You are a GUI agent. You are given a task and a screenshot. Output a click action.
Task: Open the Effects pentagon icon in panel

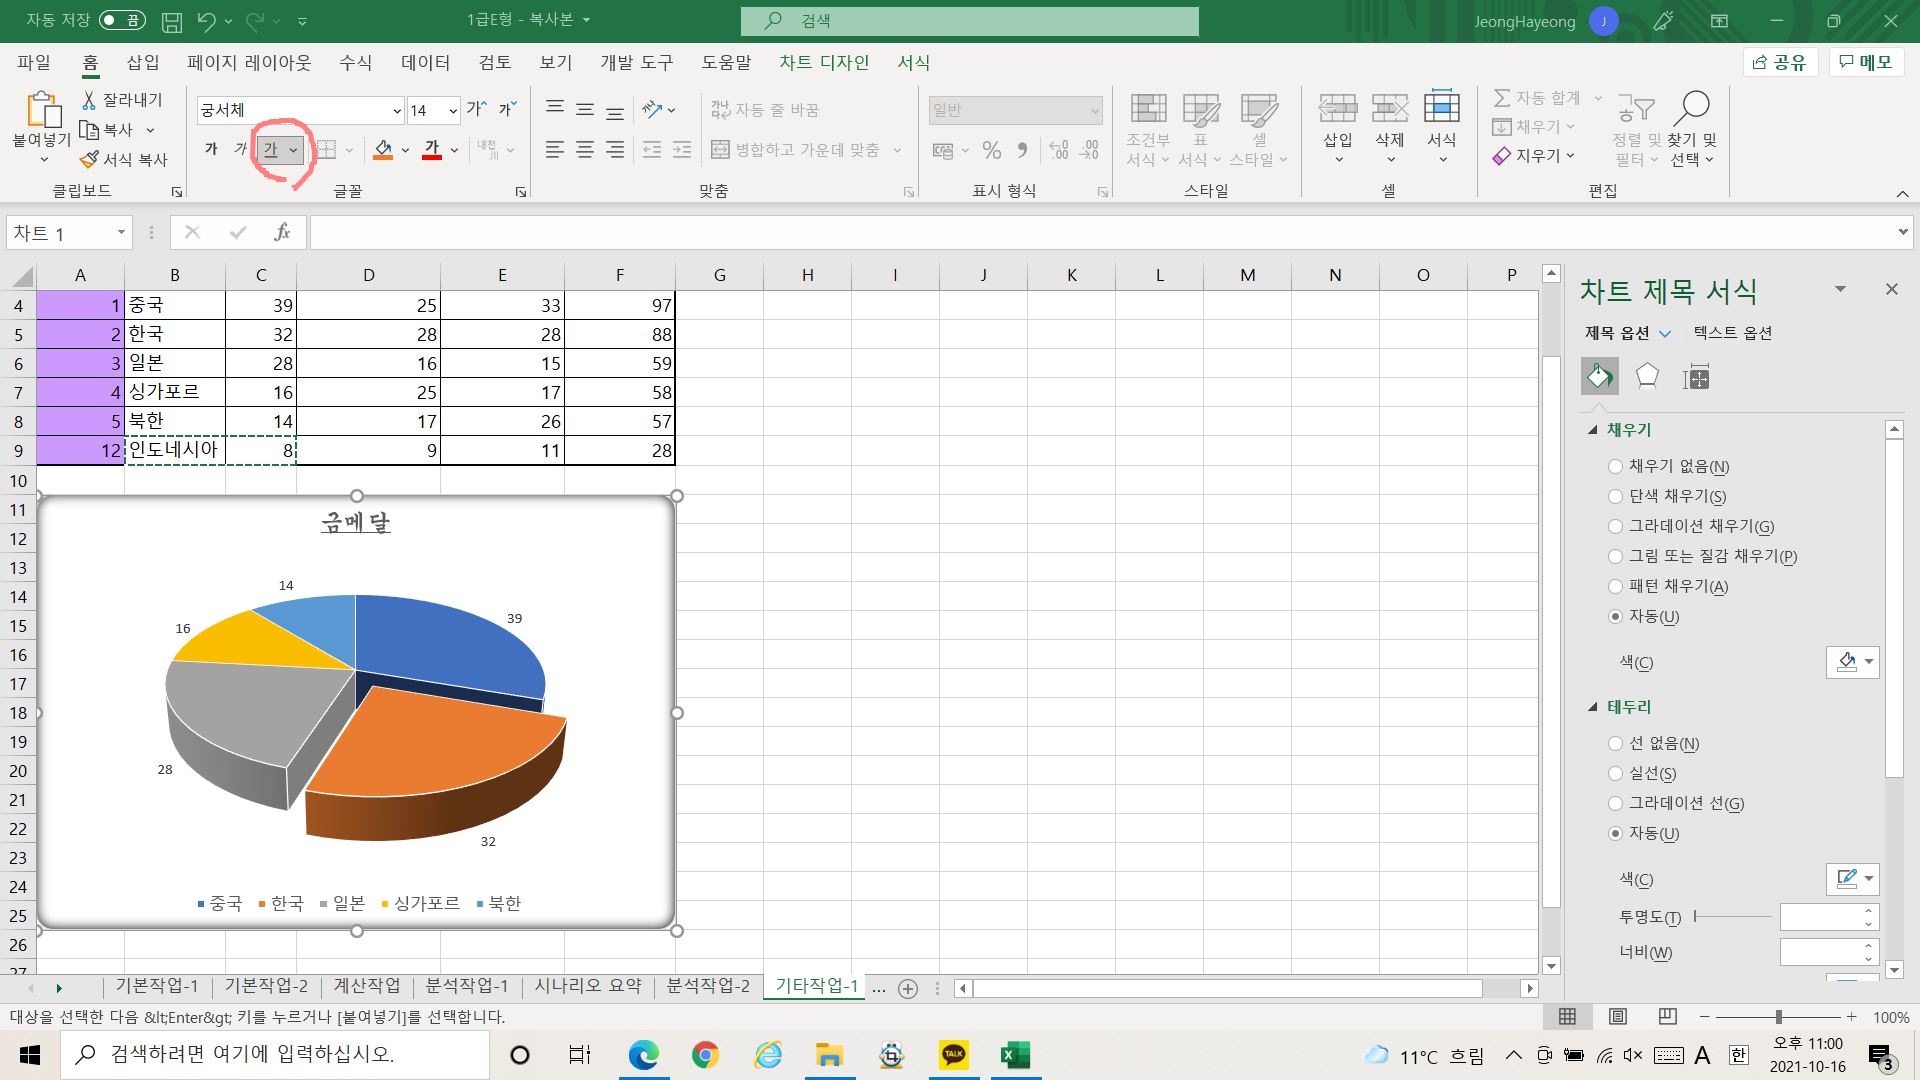(1647, 377)
